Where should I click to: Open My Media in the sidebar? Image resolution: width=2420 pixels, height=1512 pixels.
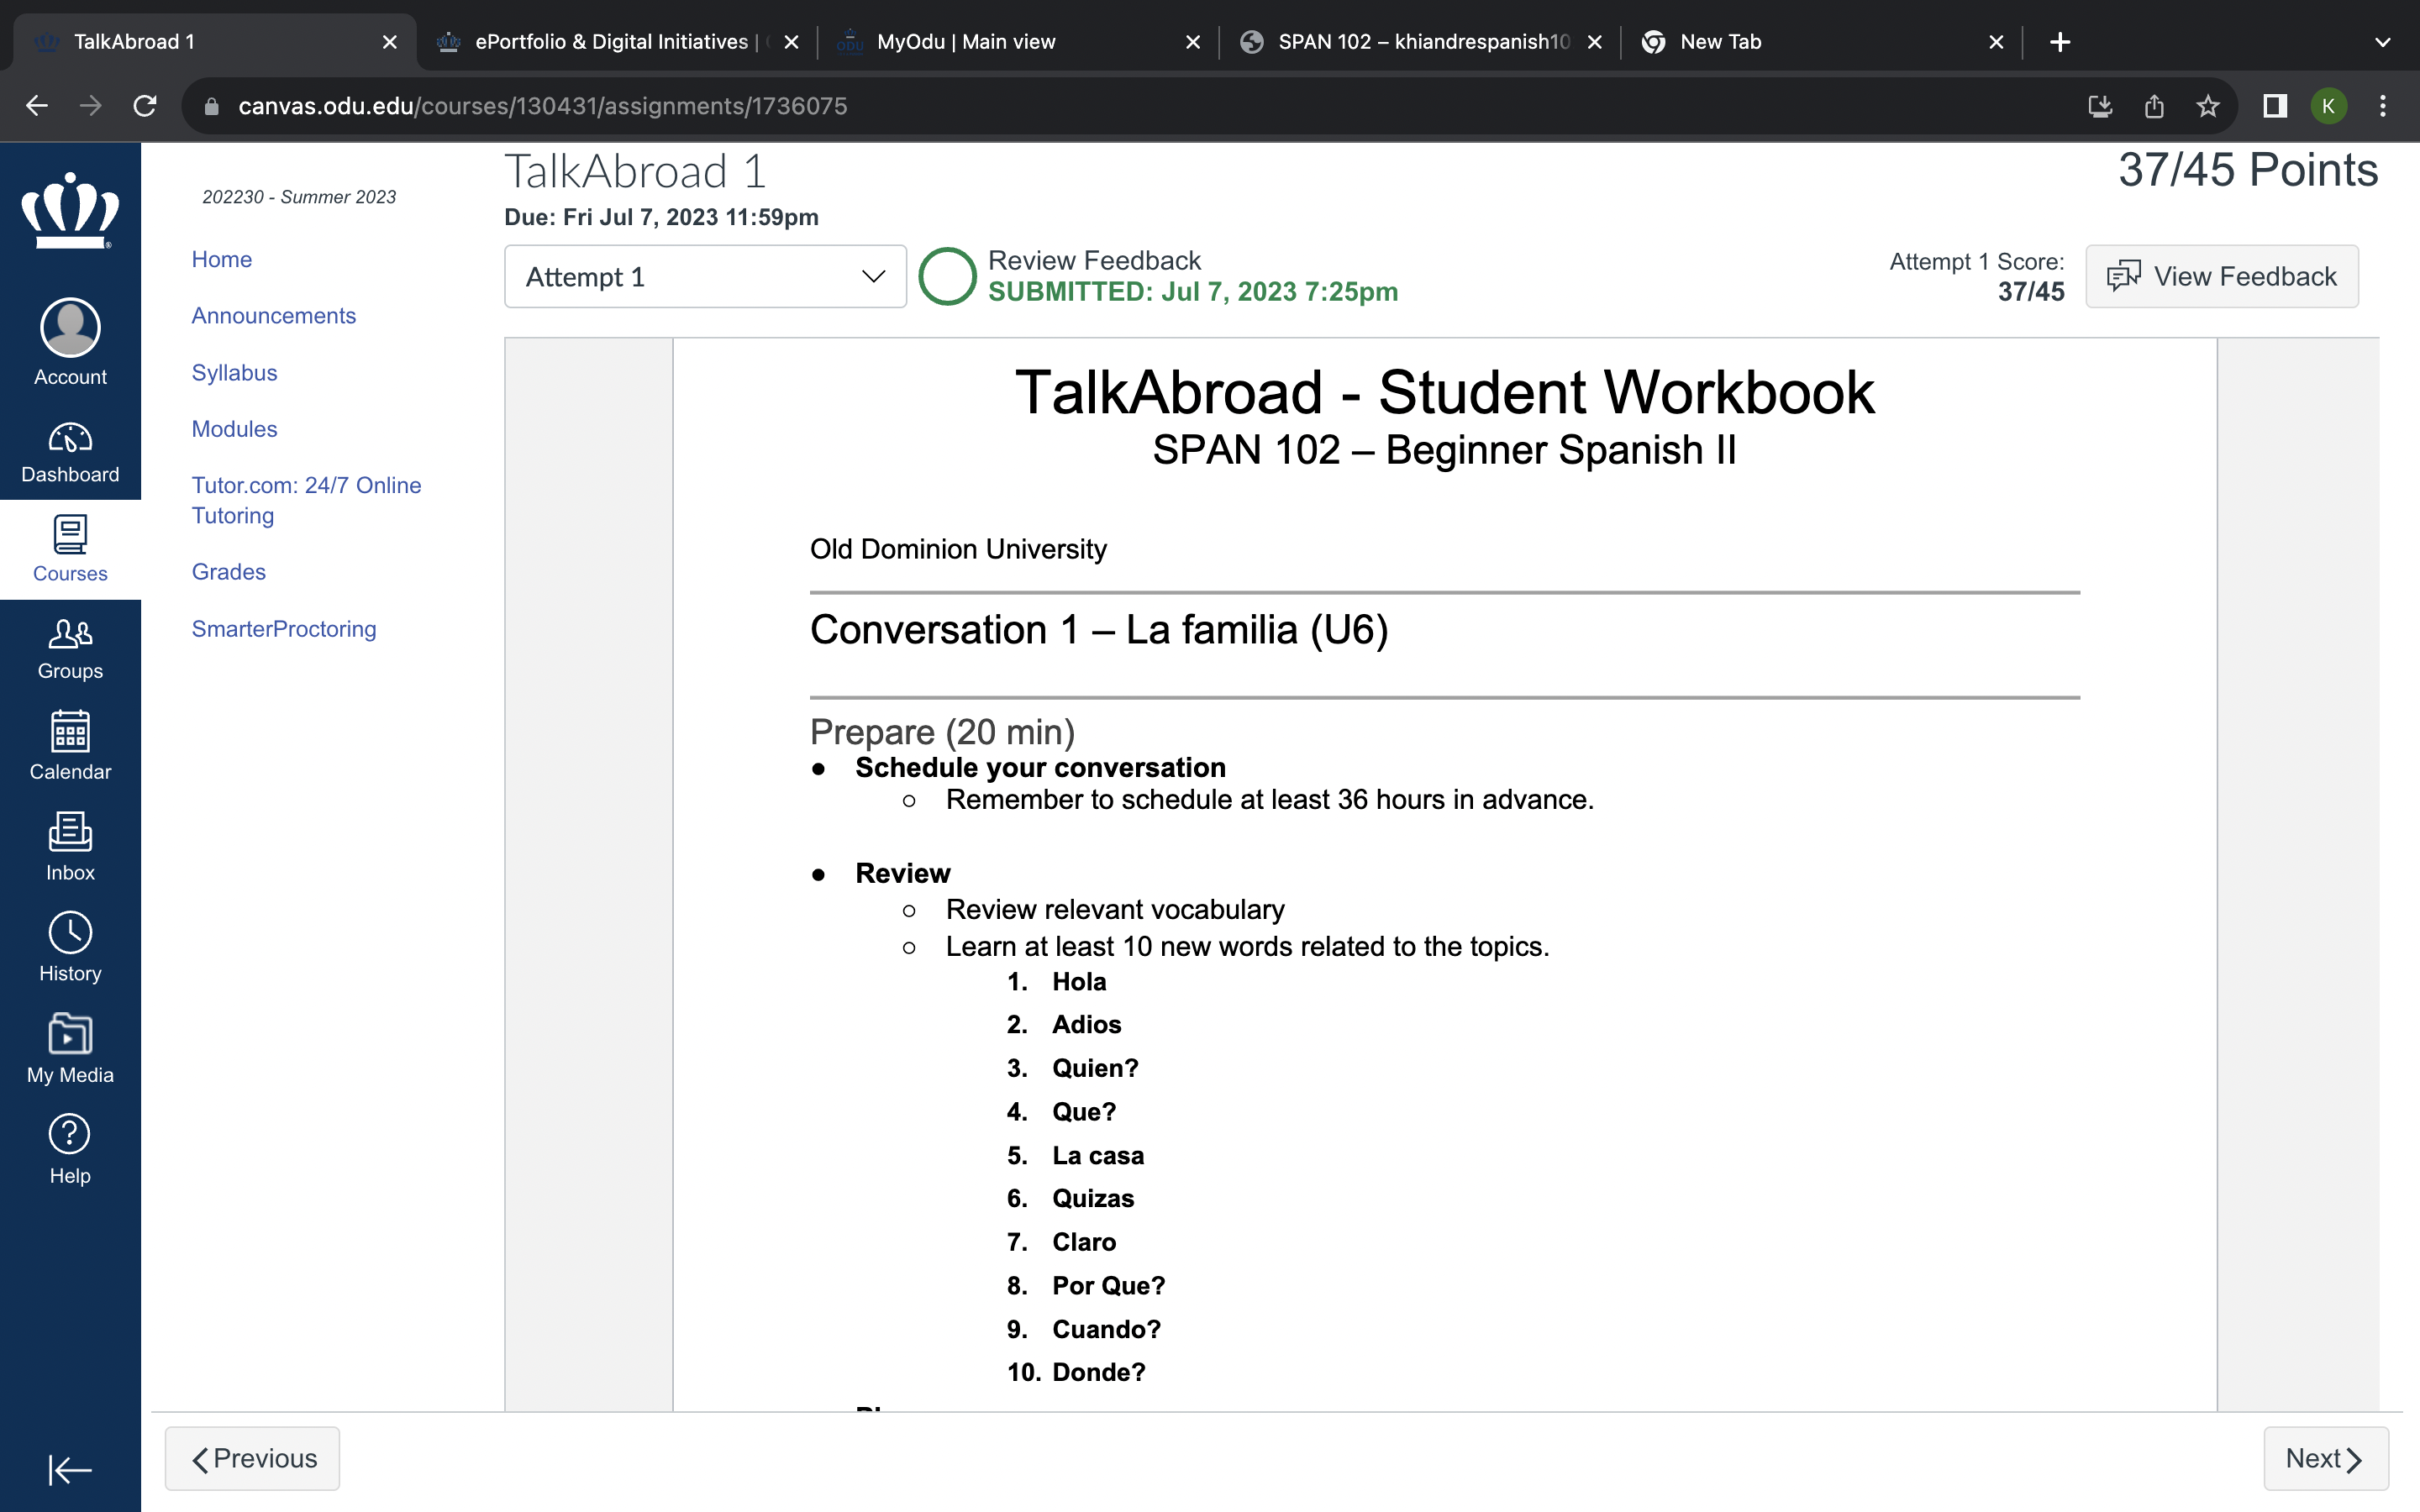point(70,1048)
